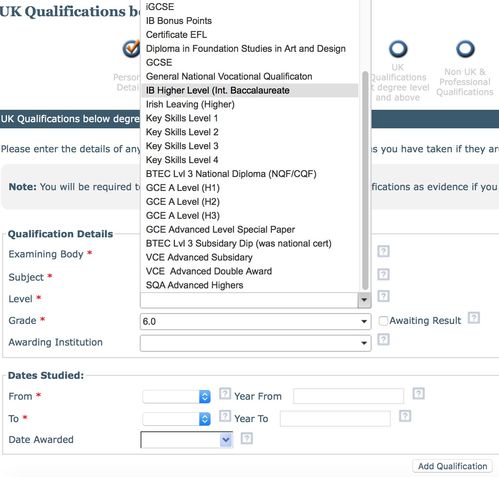Select Non UK & Professional Qualifications step circle
This screenshot has height=477, width=499.
[465, 49]
